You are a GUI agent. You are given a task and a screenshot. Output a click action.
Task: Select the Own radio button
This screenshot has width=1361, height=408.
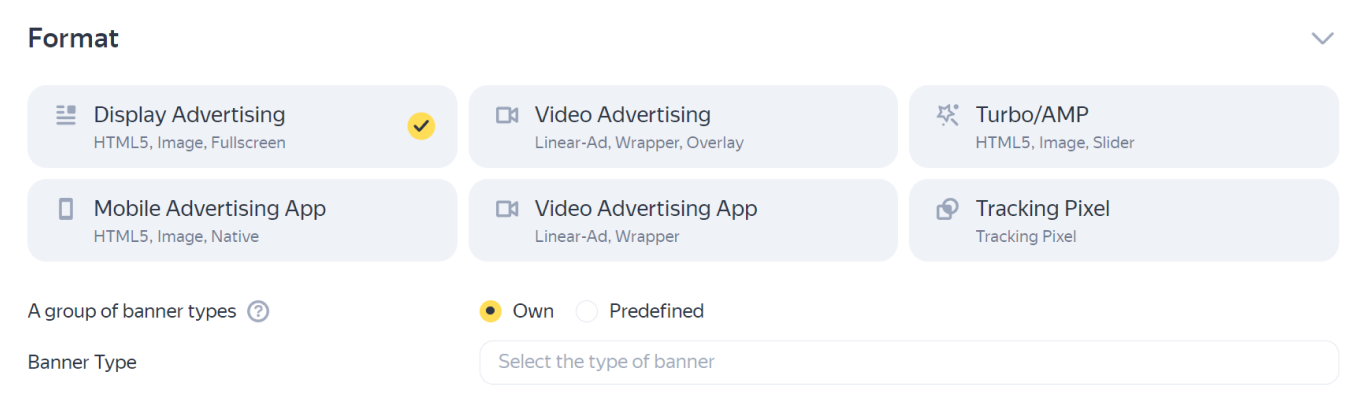click(x=490, y=311)
